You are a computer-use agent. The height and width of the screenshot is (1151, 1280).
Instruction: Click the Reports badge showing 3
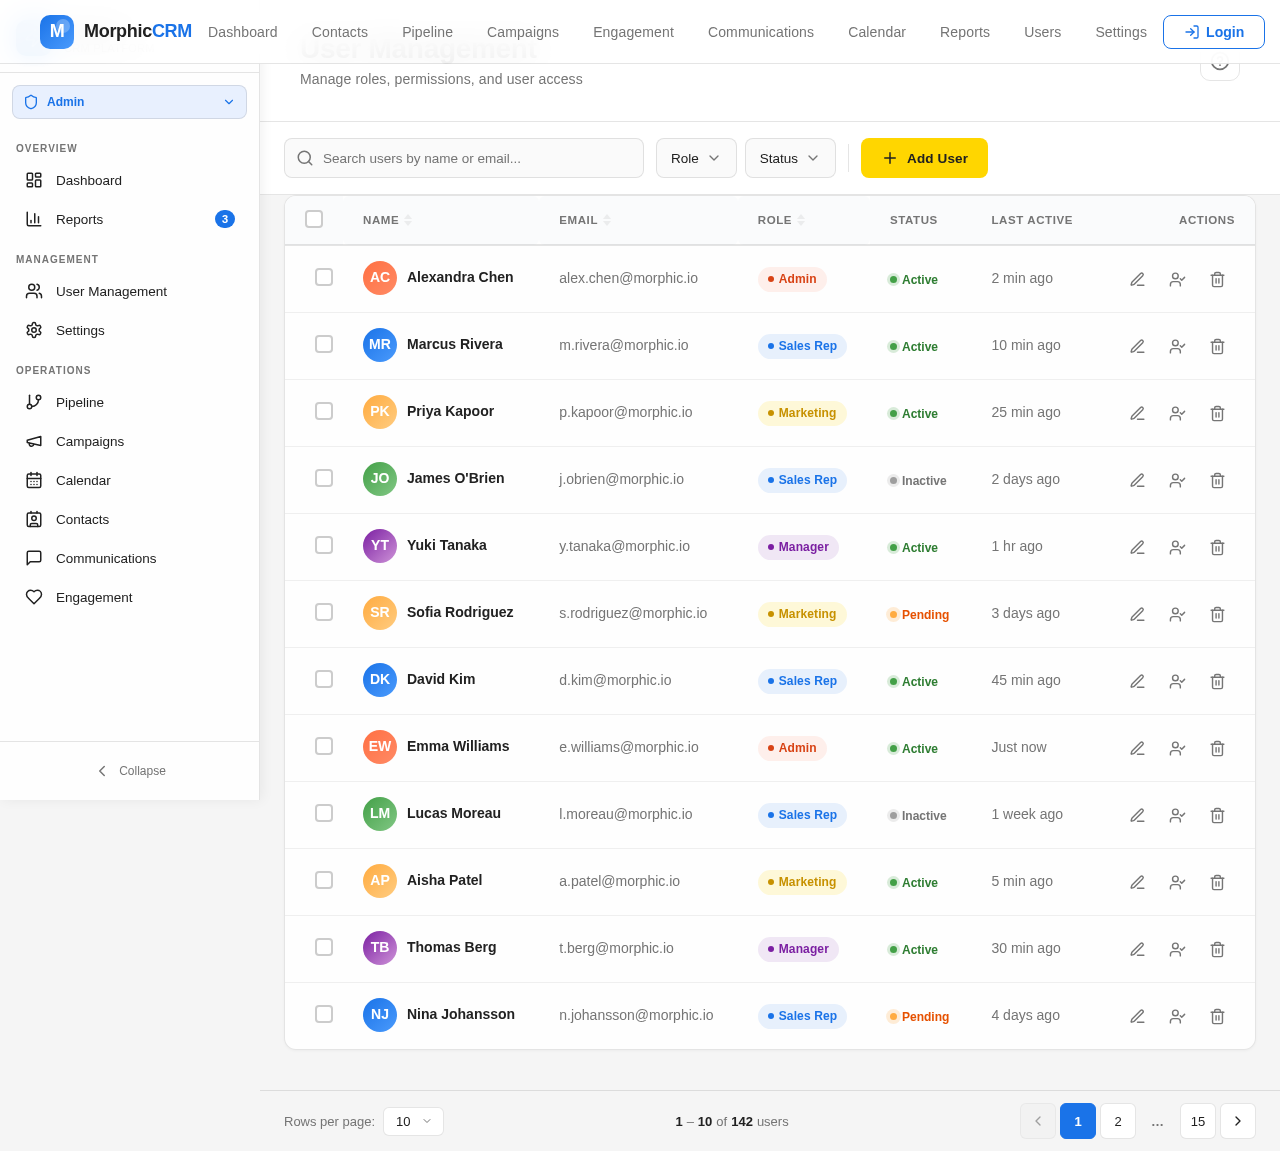pos(225,219)
